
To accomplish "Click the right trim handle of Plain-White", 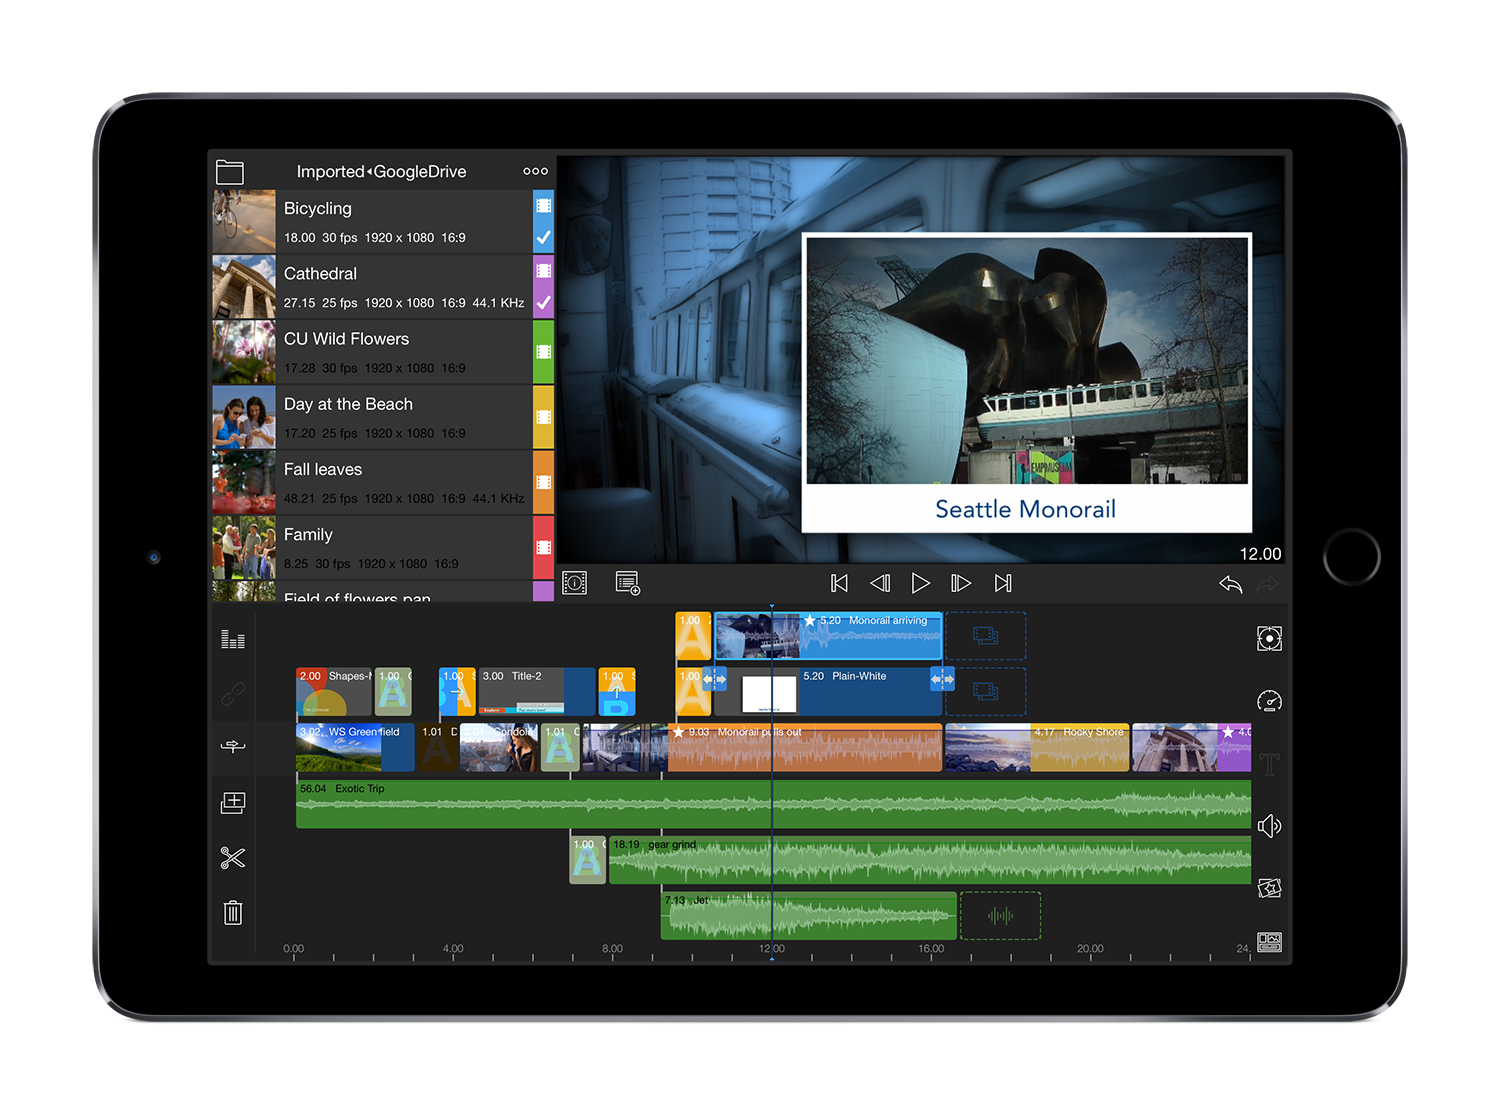I will click(x=943, y=679).
